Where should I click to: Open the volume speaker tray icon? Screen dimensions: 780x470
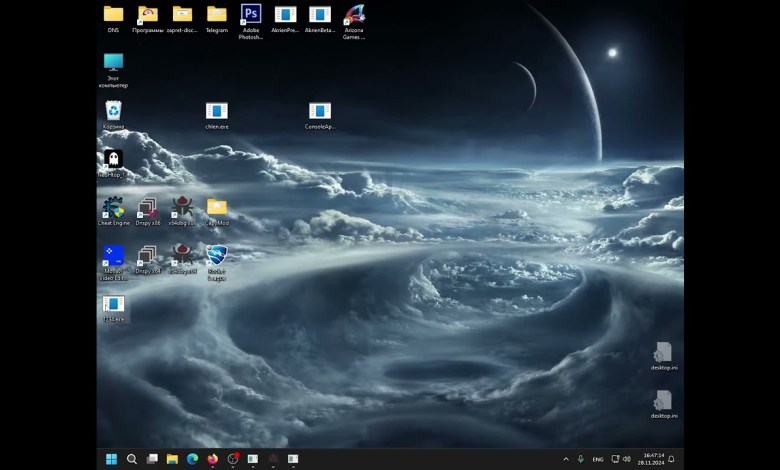pos(627,459)
